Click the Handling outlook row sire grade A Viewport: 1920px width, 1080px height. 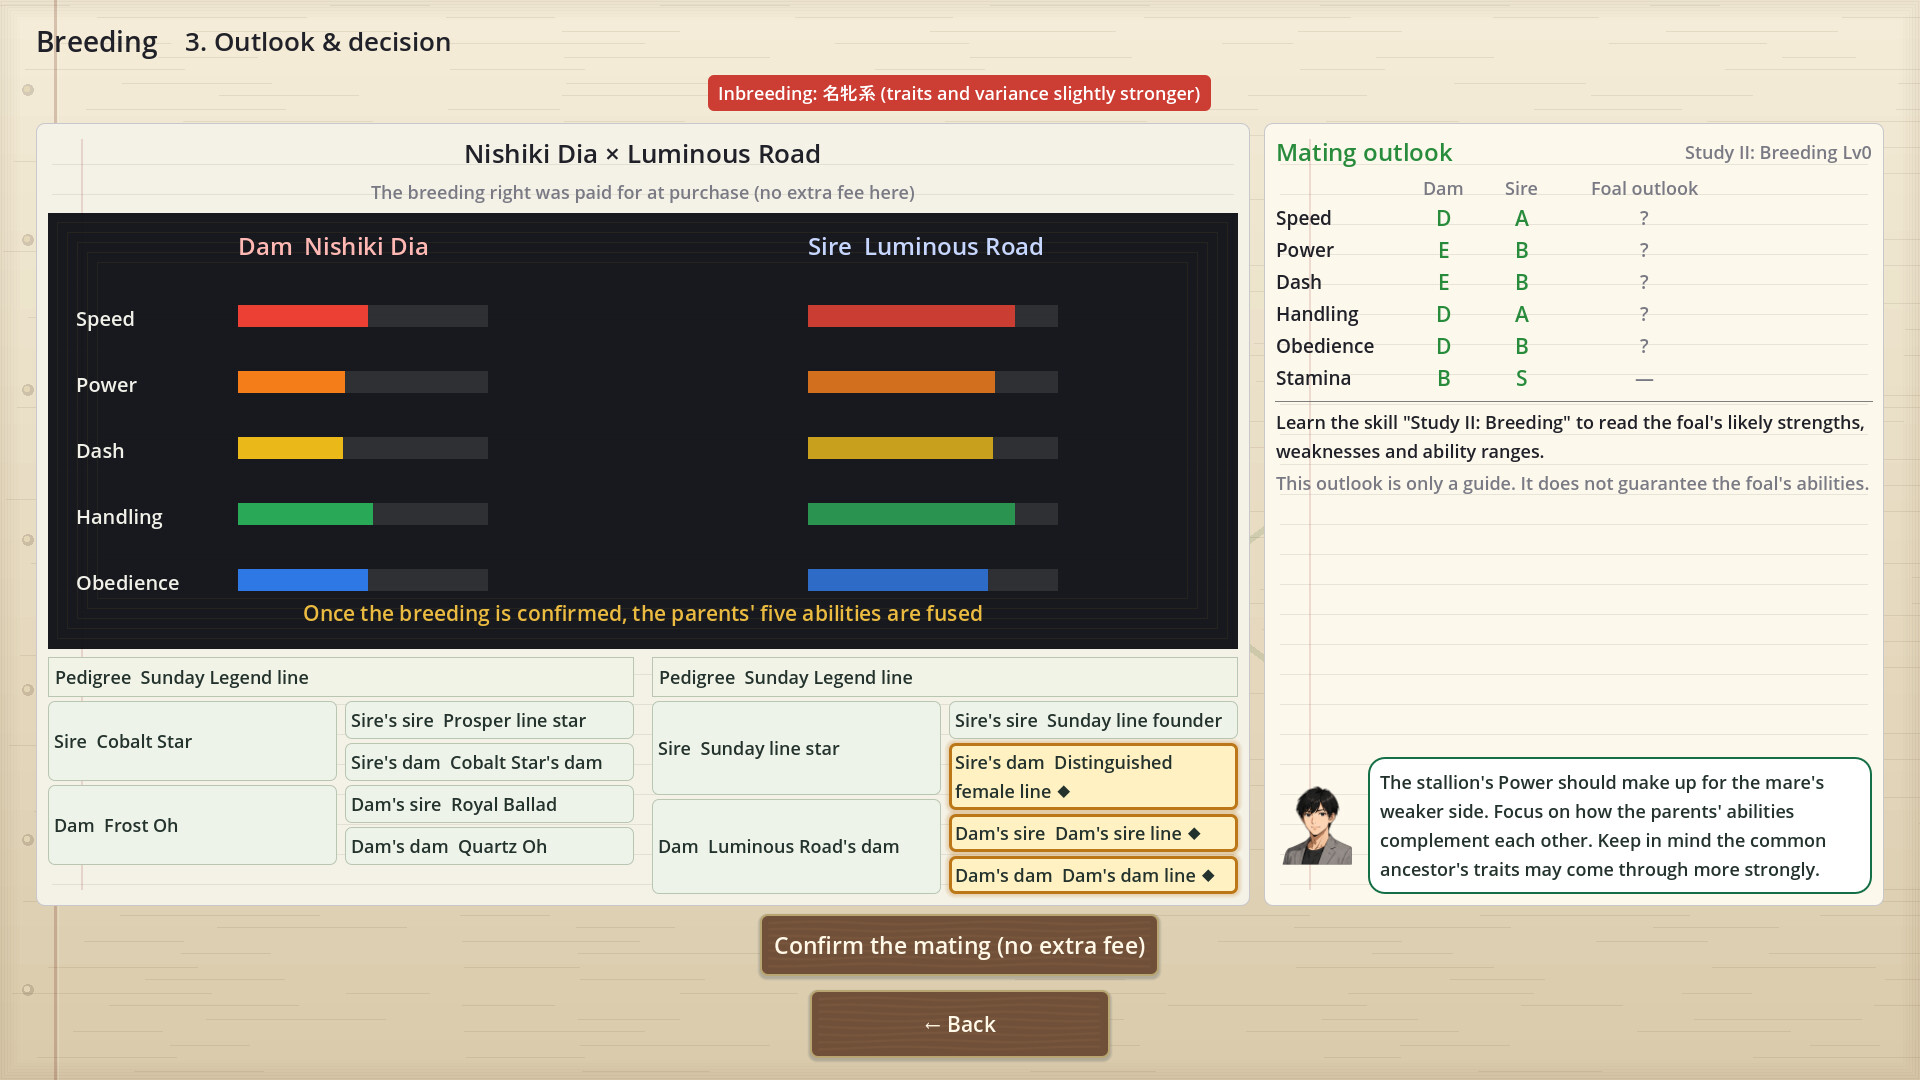(x=1521, y=314)
